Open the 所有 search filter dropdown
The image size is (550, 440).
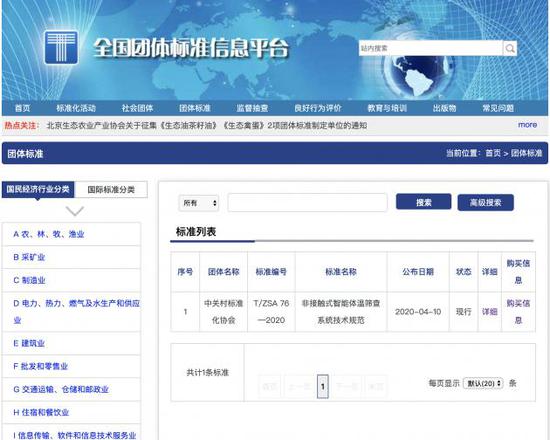199,203
